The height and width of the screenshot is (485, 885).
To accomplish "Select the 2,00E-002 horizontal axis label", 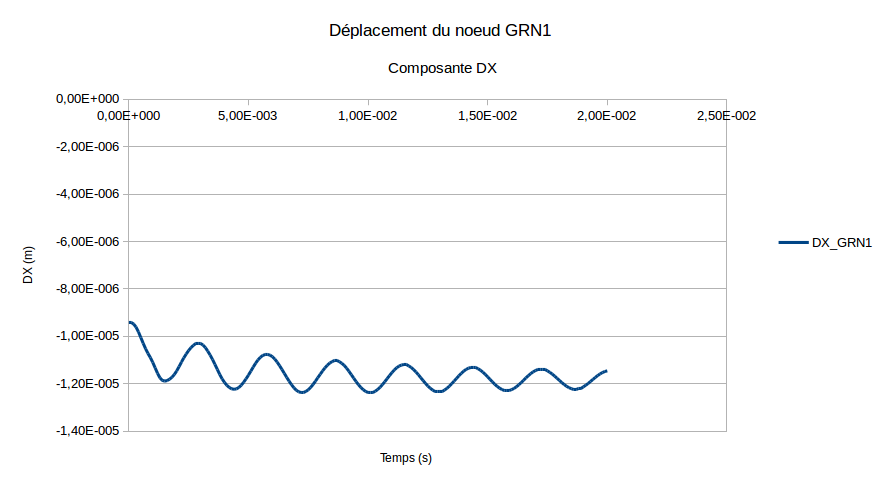I will tap(606, 116).
